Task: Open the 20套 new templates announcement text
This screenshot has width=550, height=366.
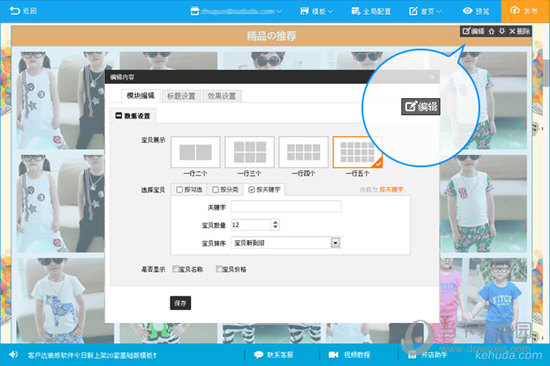Action: (x=92, y=355)
